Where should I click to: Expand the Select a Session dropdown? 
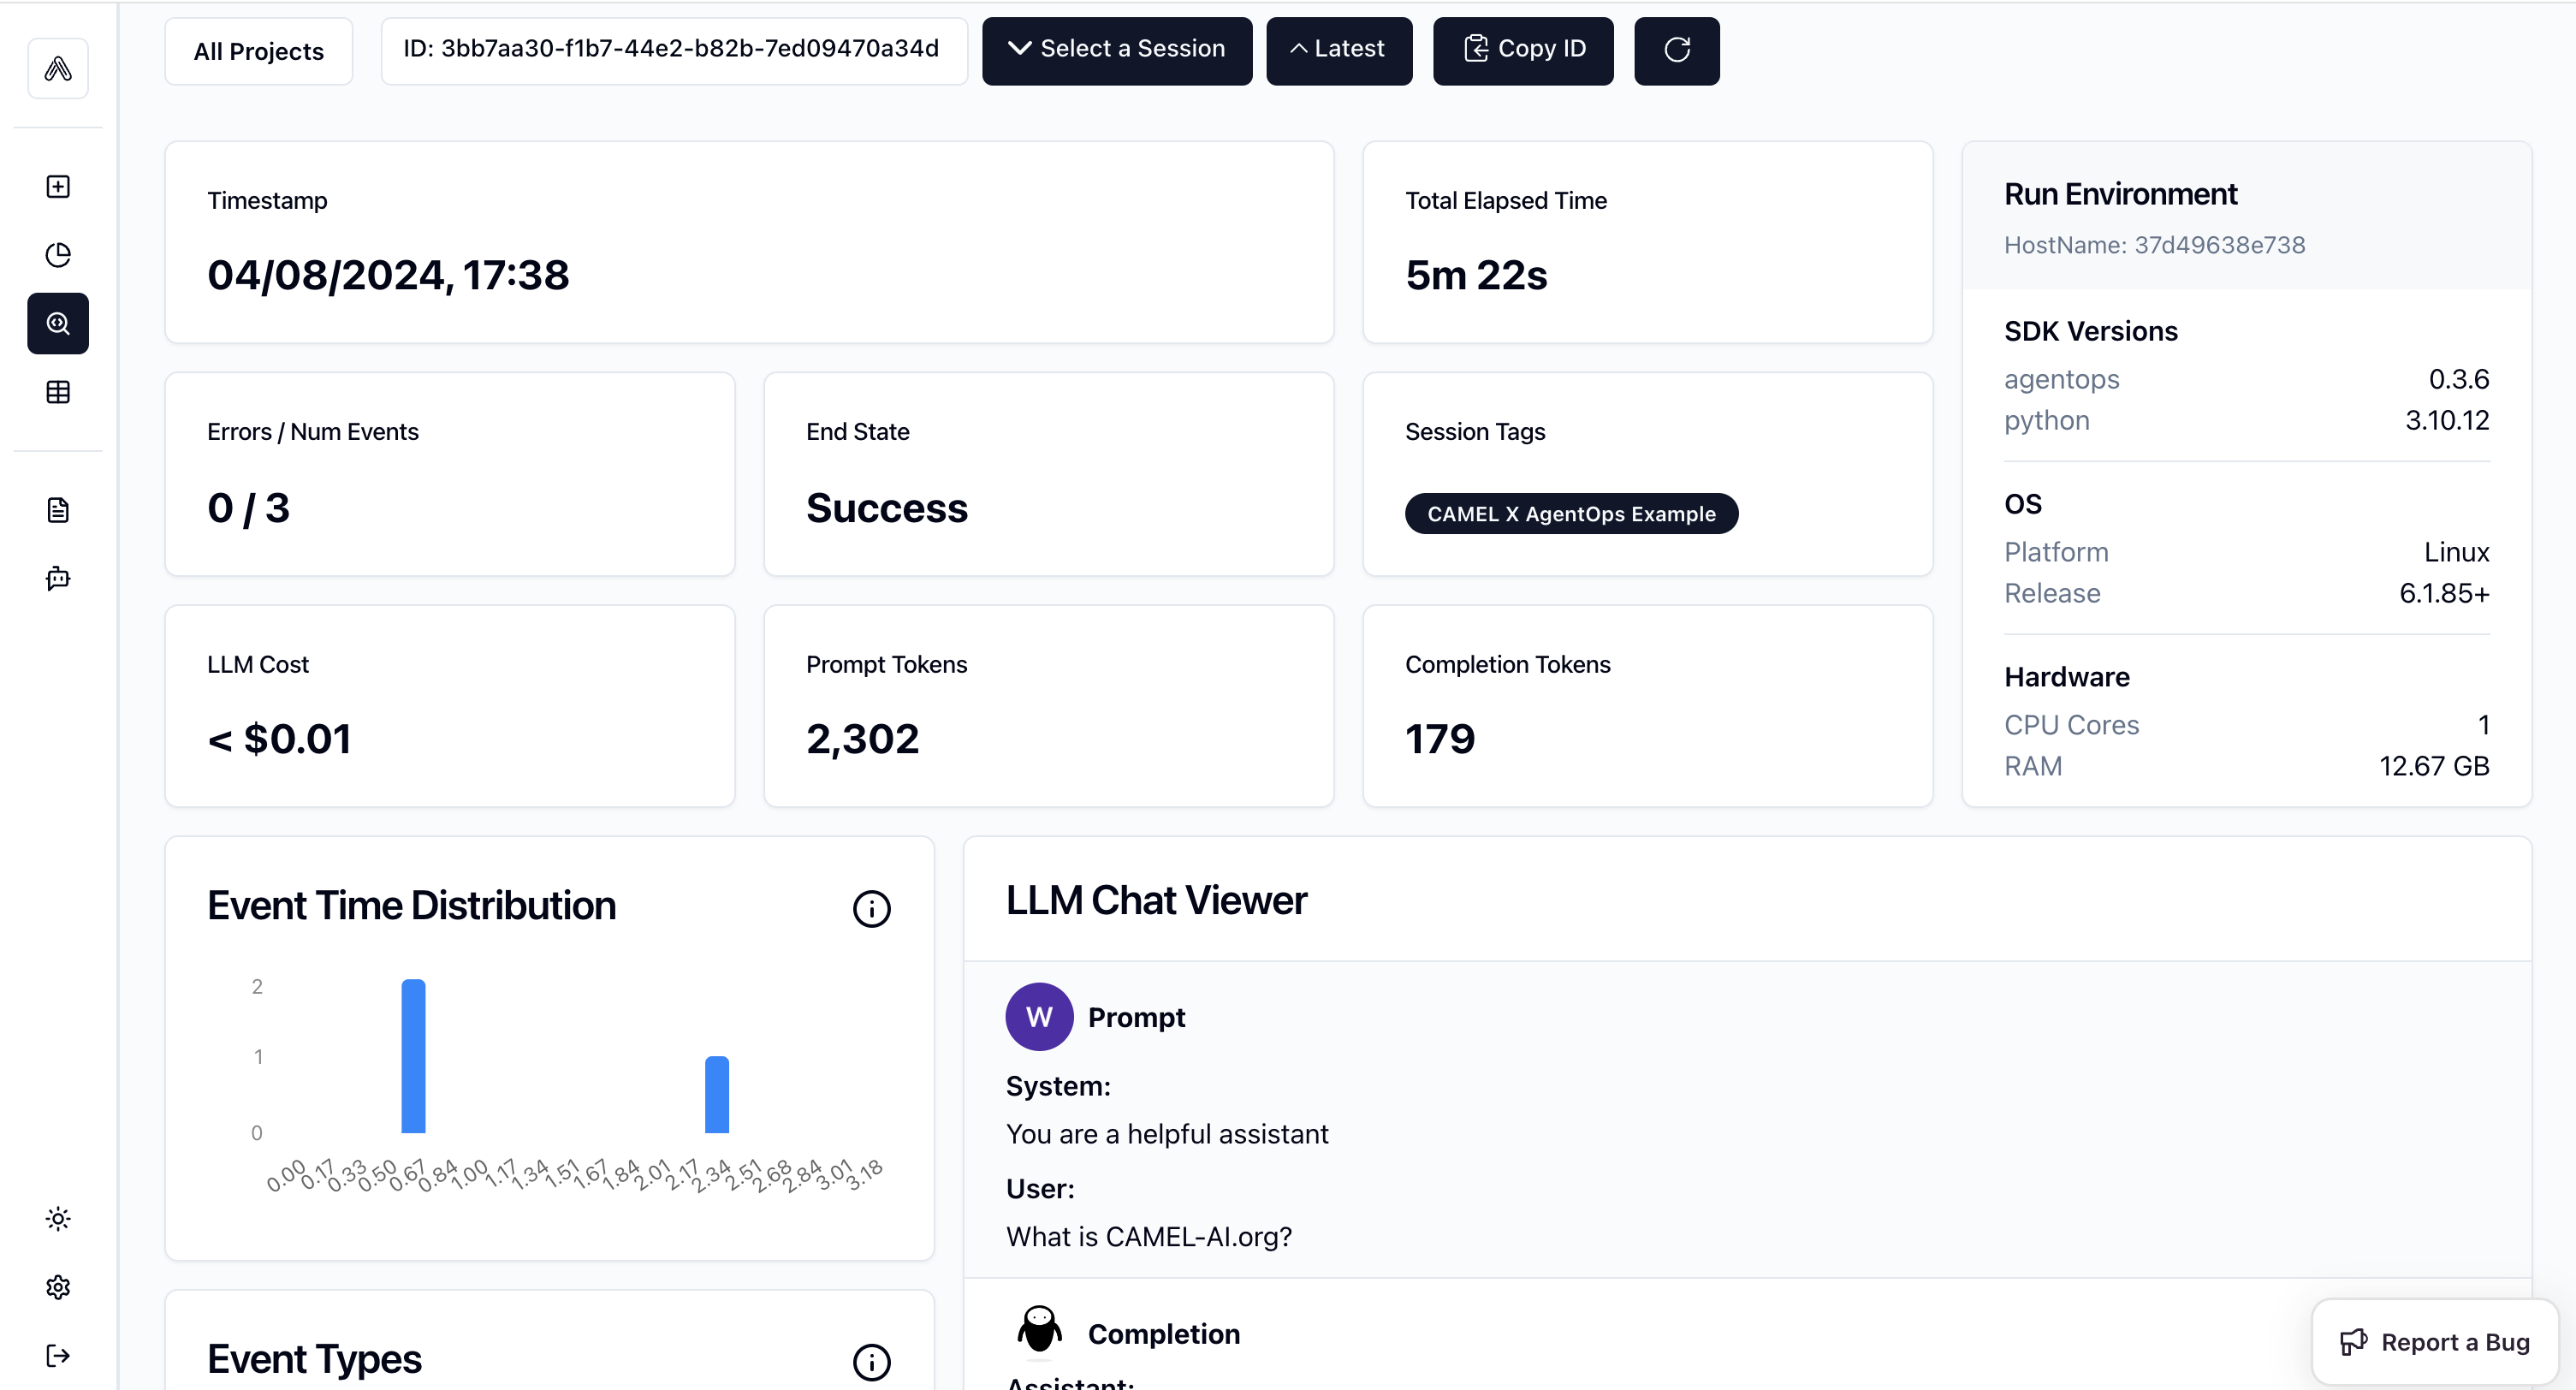pyautogui.click(x=1116, y=50)
